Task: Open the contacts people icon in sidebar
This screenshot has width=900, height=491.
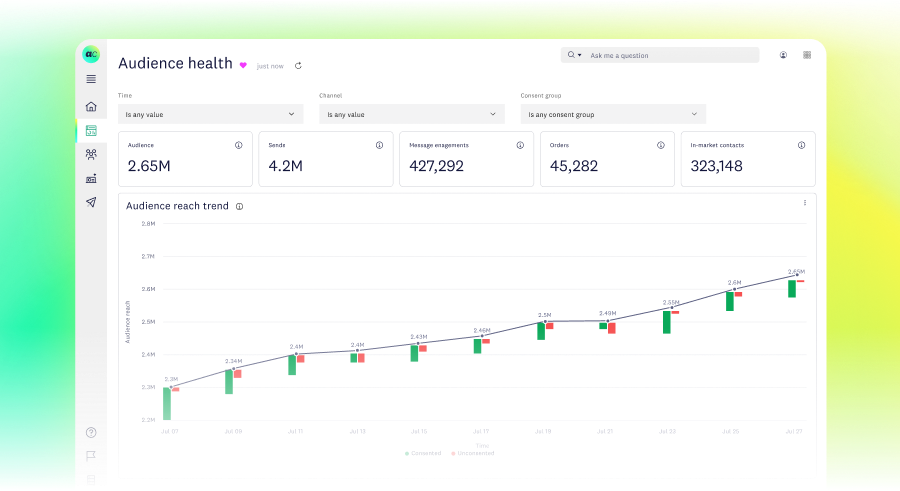Action: [91, 154]
